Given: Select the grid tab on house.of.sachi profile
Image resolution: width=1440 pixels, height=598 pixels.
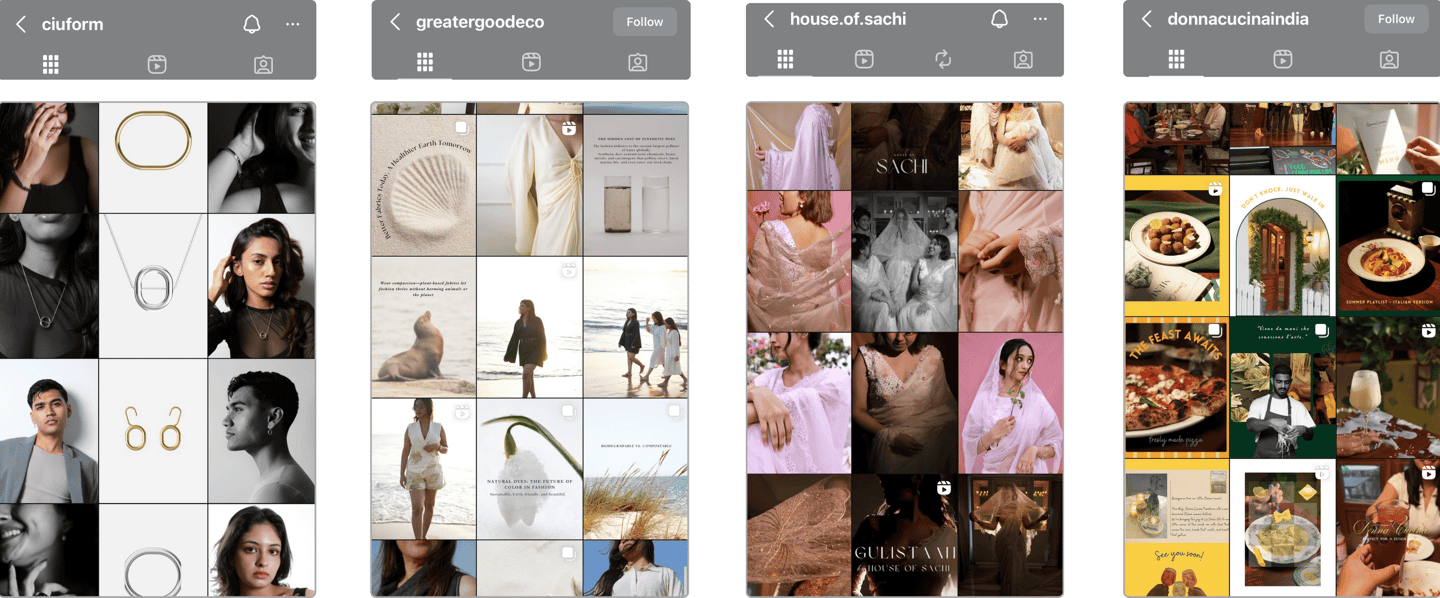Looking at the screenshot, I should (785, 60).
